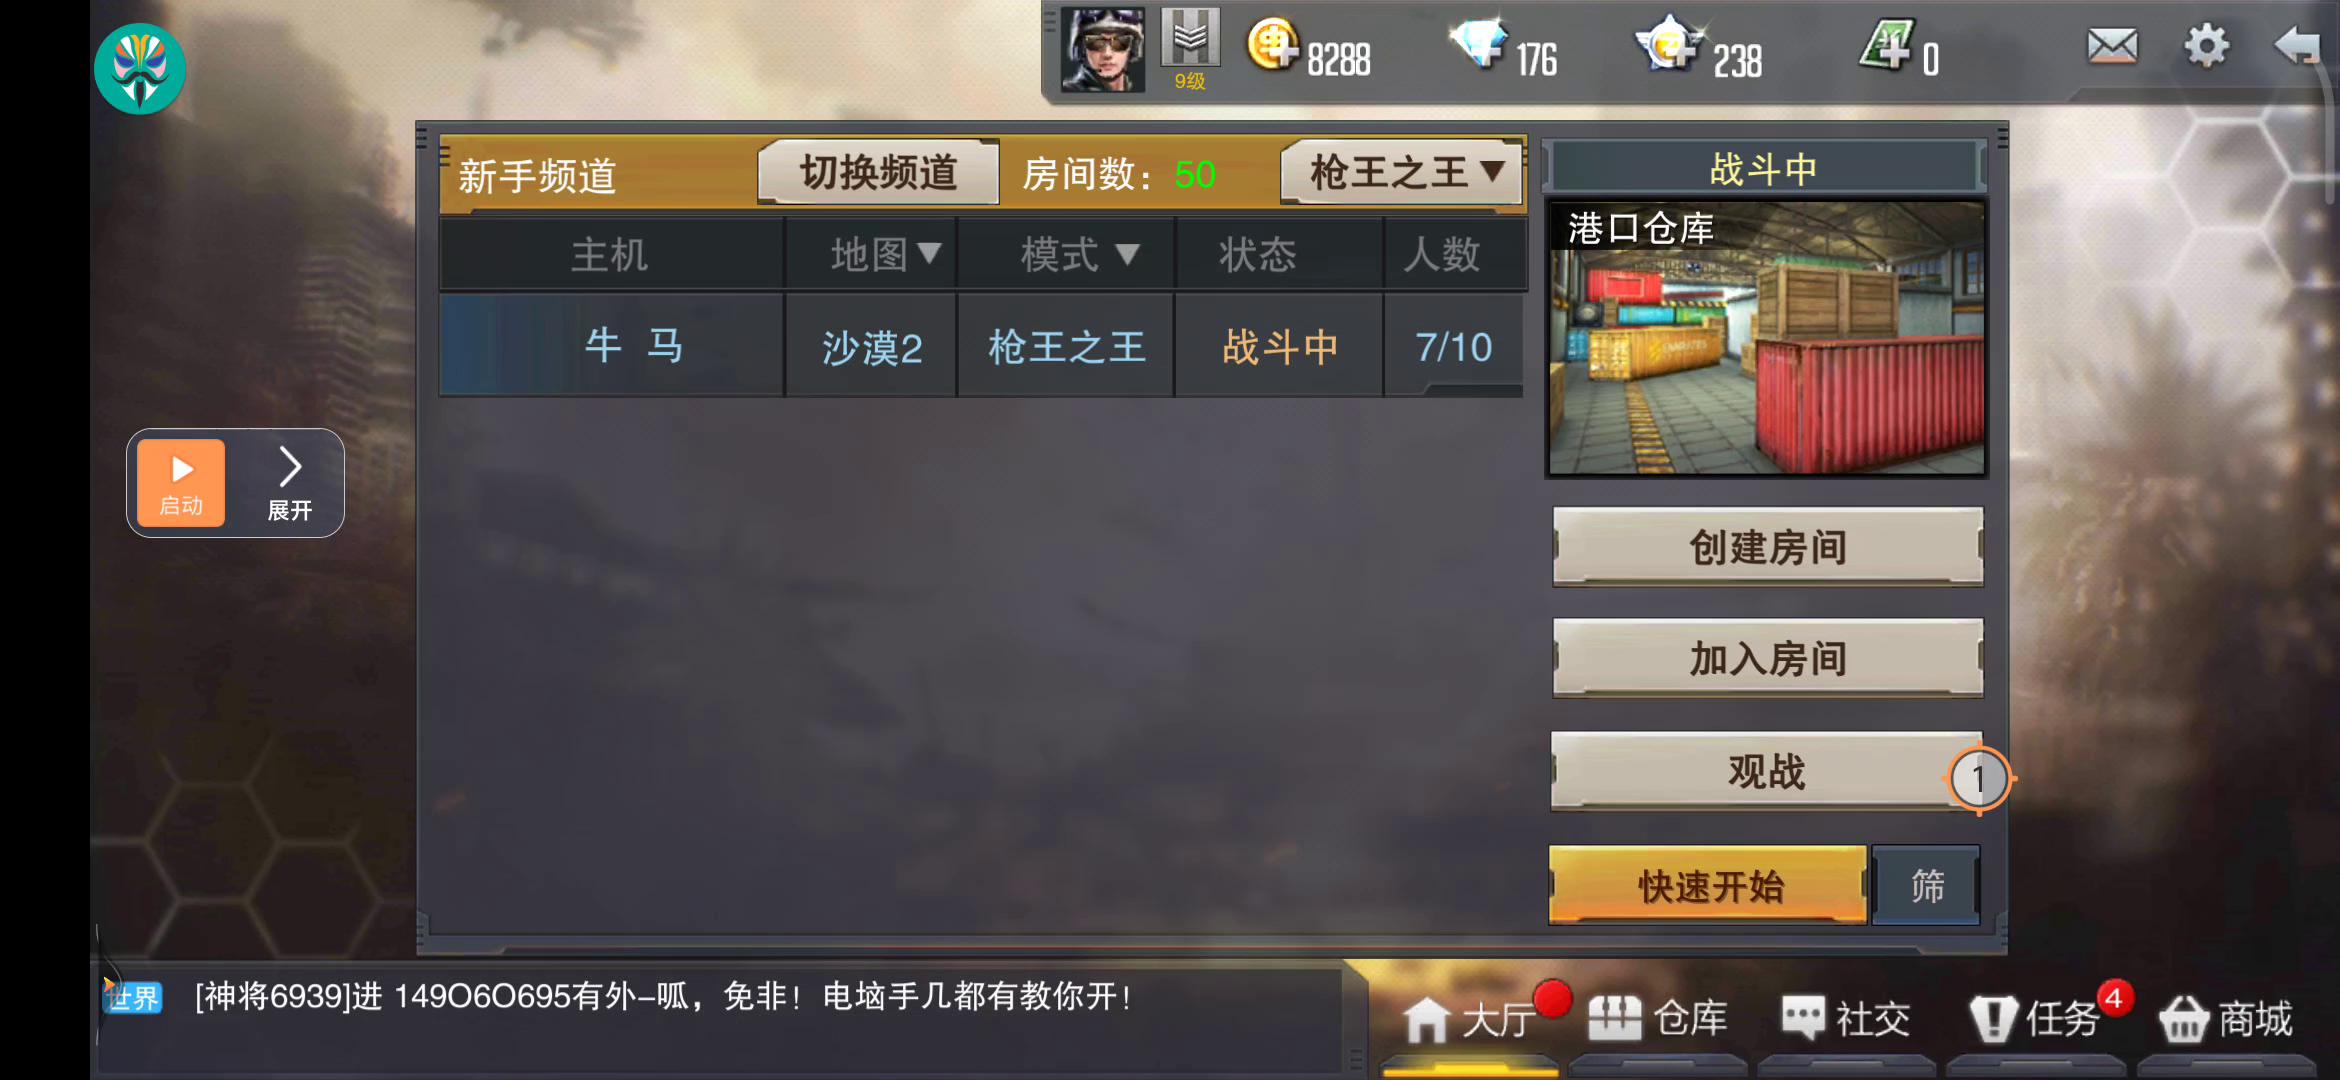Click the 创建房间 button

(1768, 547)
